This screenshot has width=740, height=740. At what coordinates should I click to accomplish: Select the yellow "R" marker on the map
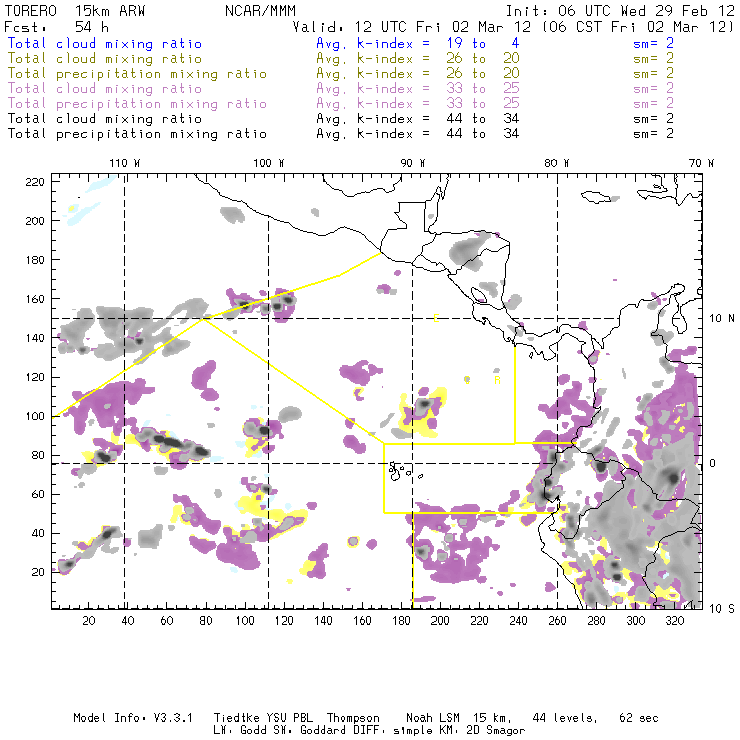pyautogui.click(x=497, y=380)
